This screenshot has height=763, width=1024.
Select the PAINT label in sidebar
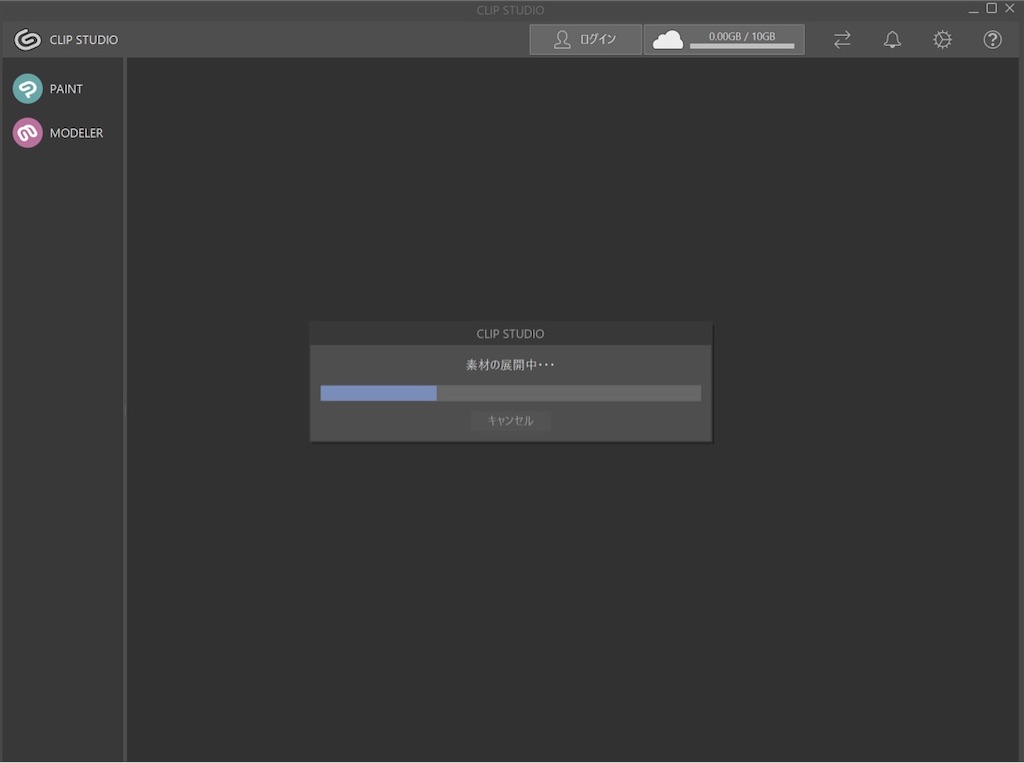[x=66, y=89]
